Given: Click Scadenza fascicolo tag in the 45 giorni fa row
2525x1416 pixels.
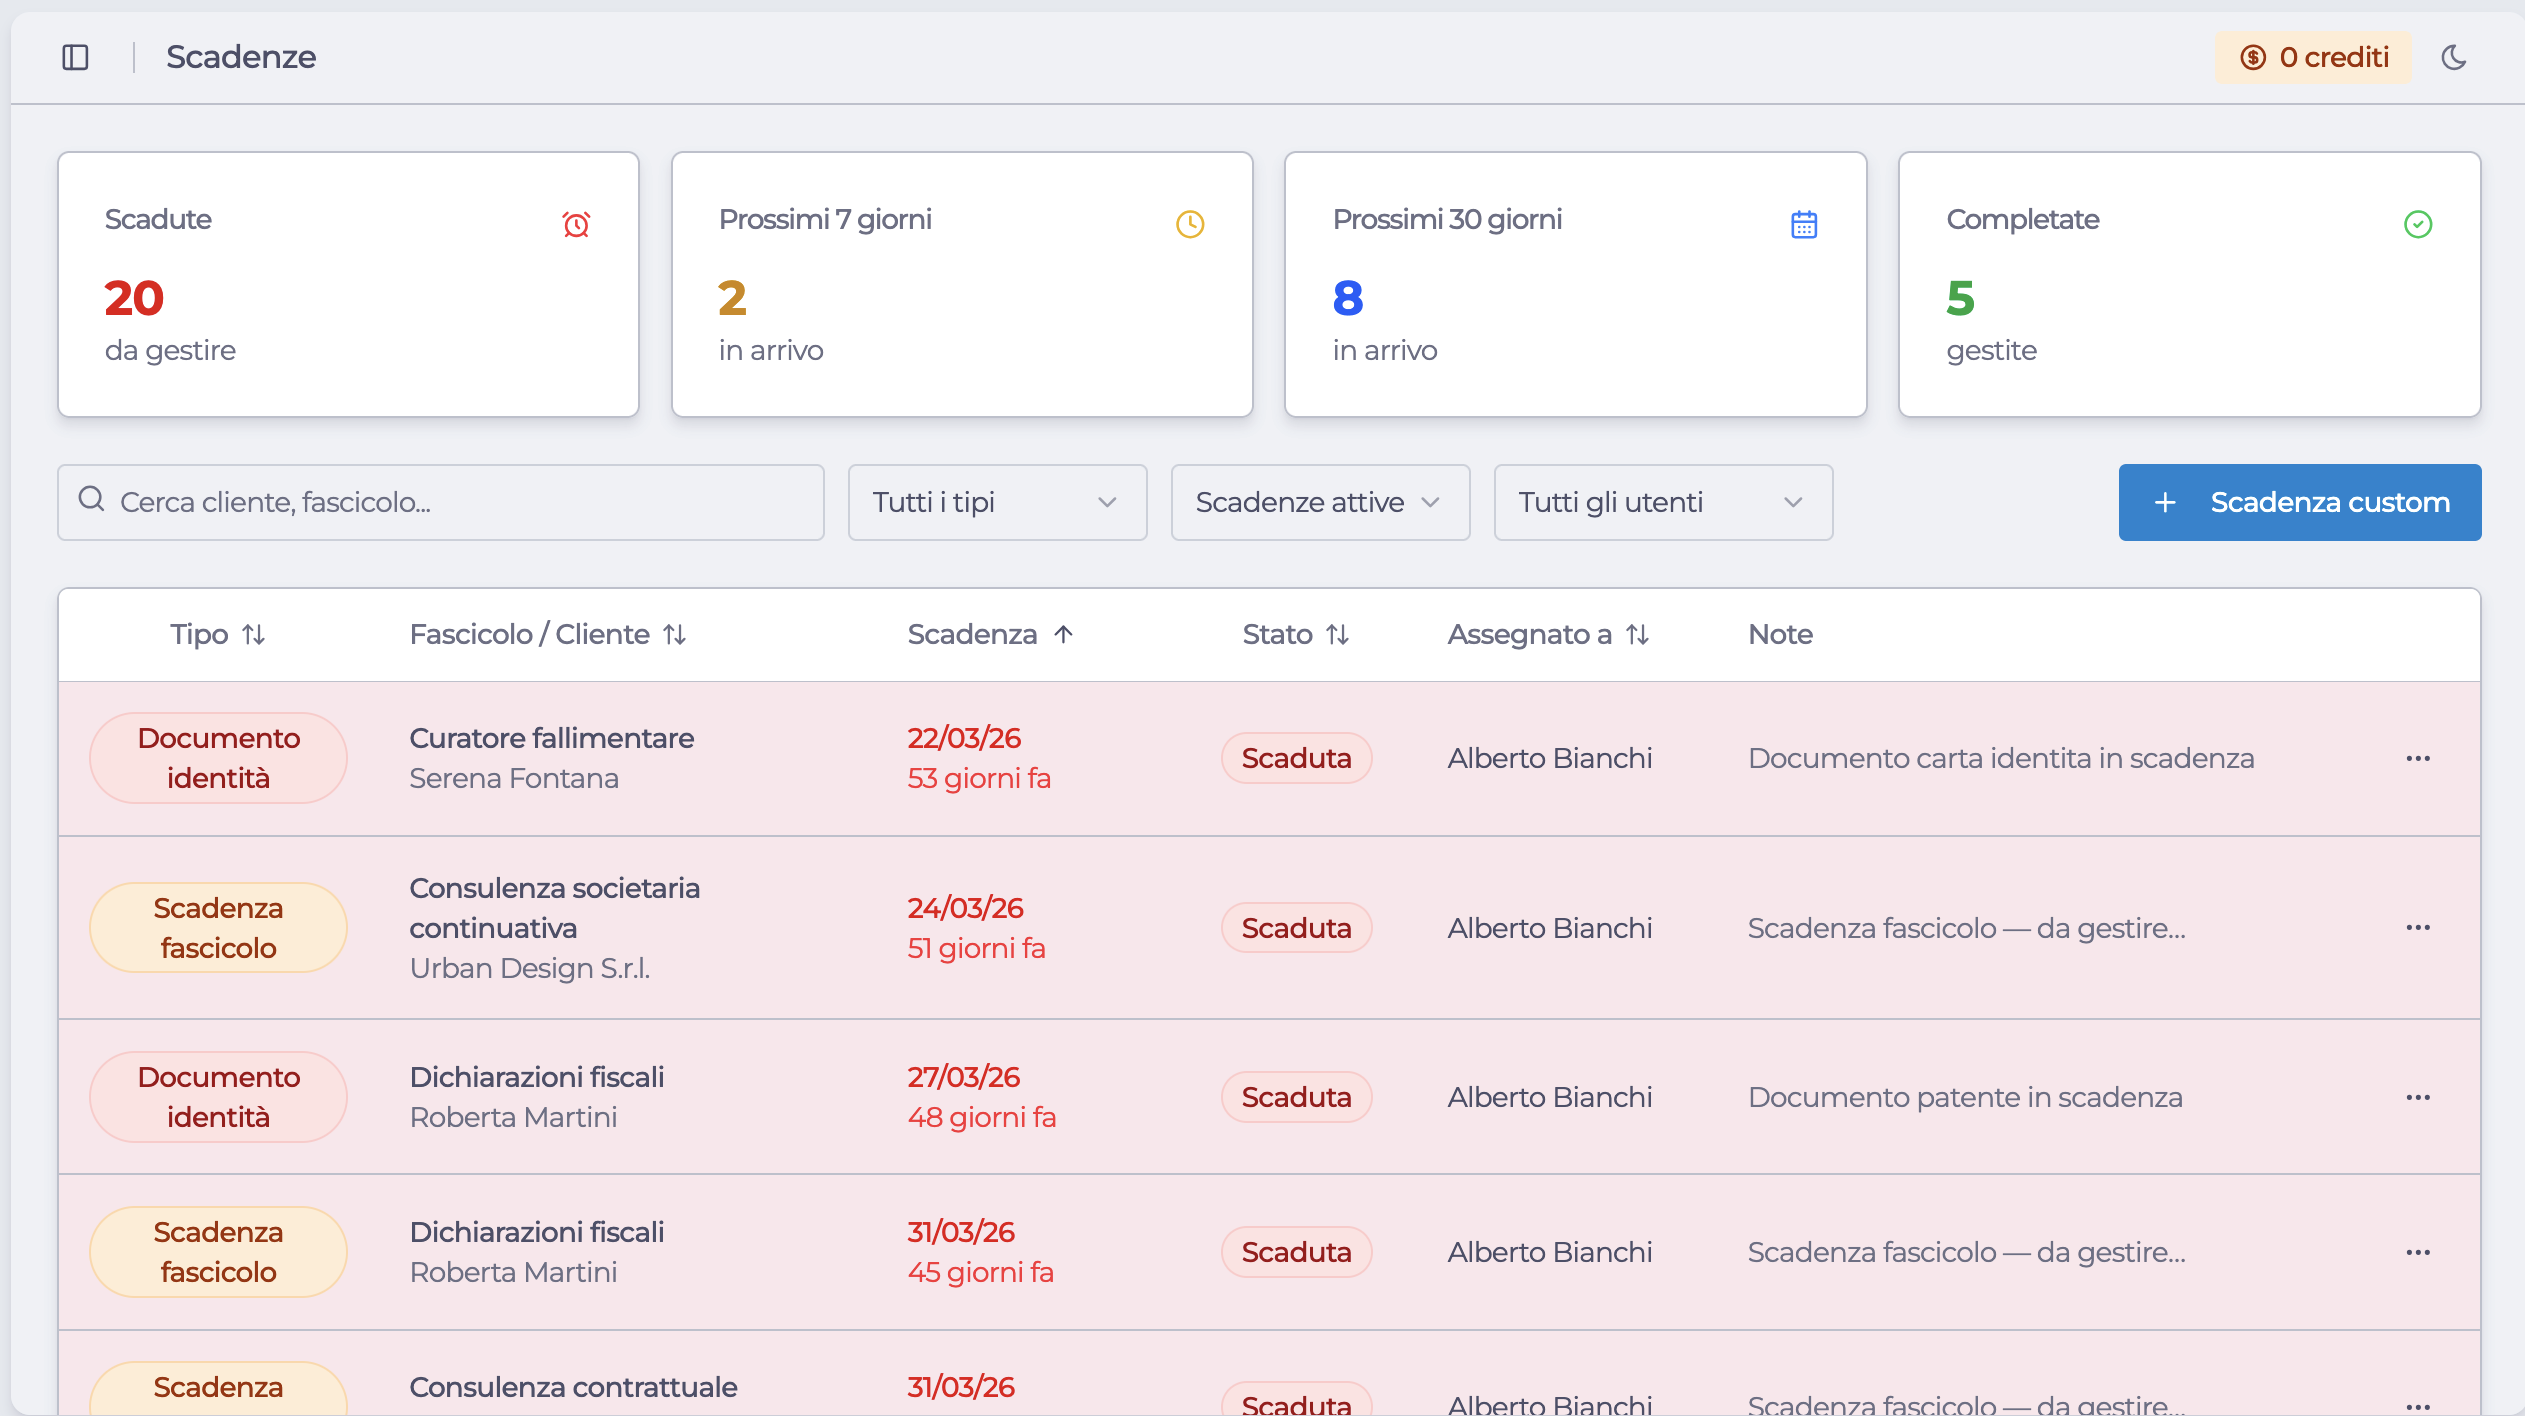Looking at the screenshot, I should pos(218,1252).
